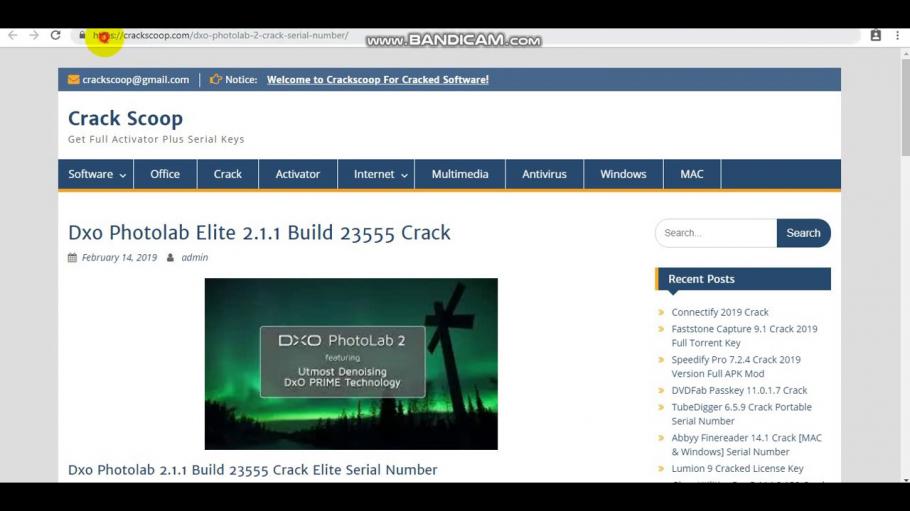Image resolution: width=910 pixels, height=511 pixels.
Task: Click the browser forward arrow
Action: tap(34, 35)
